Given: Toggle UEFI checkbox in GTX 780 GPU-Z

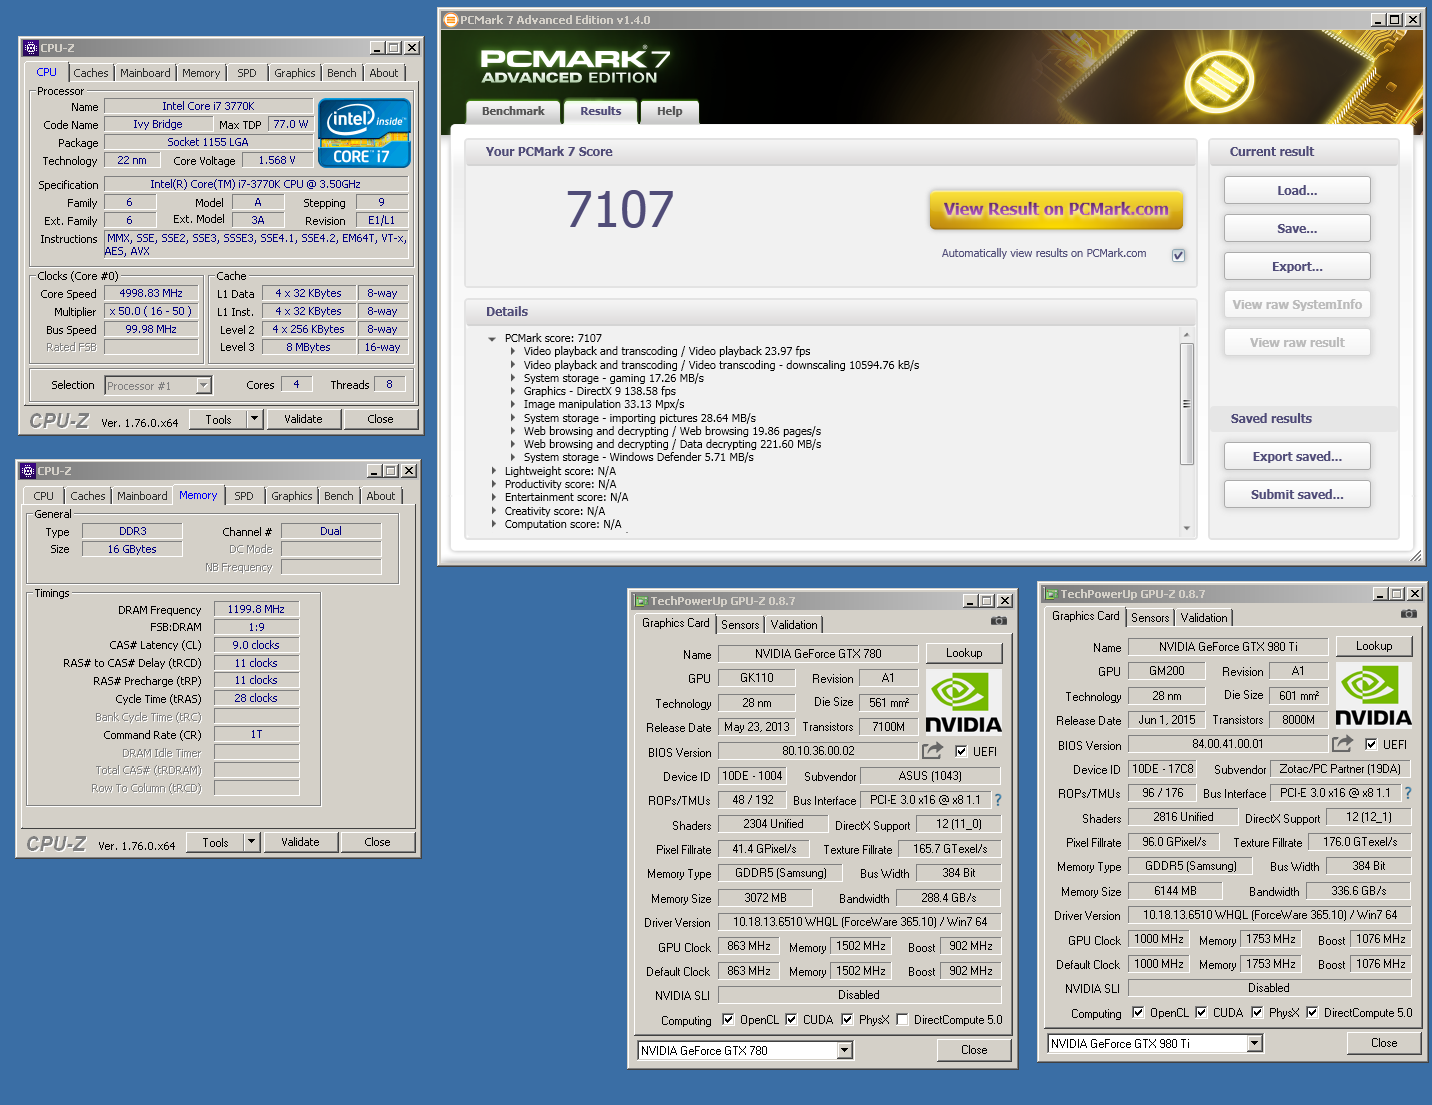Looking at the screenshot, I should click(x=961, y=751).
